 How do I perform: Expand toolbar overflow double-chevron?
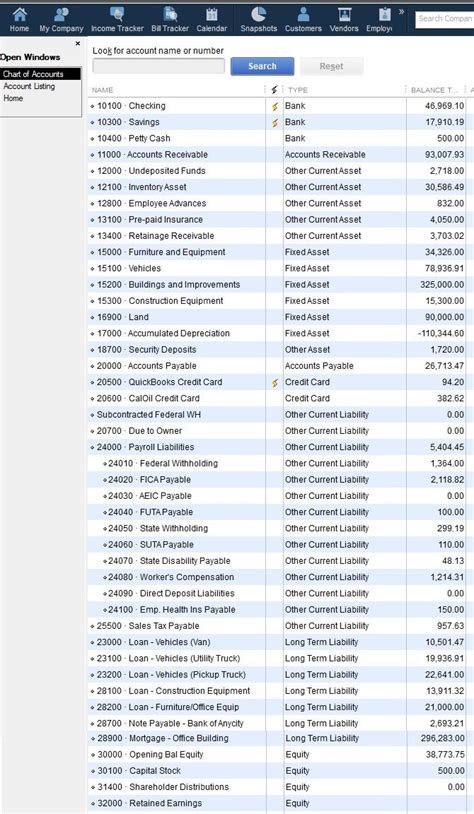tap(401, 11)
